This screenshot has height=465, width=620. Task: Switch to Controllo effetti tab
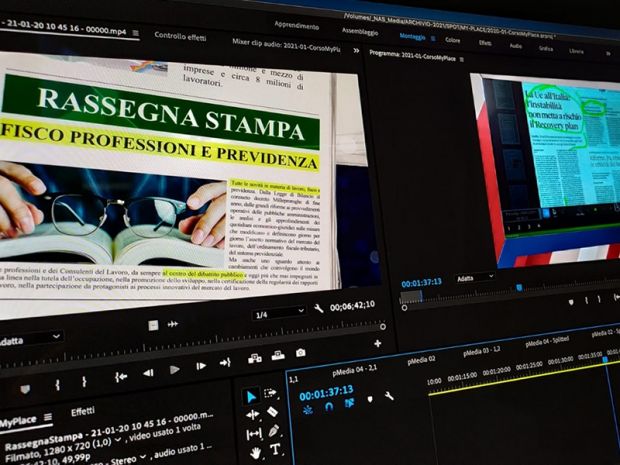coord(180,36)
